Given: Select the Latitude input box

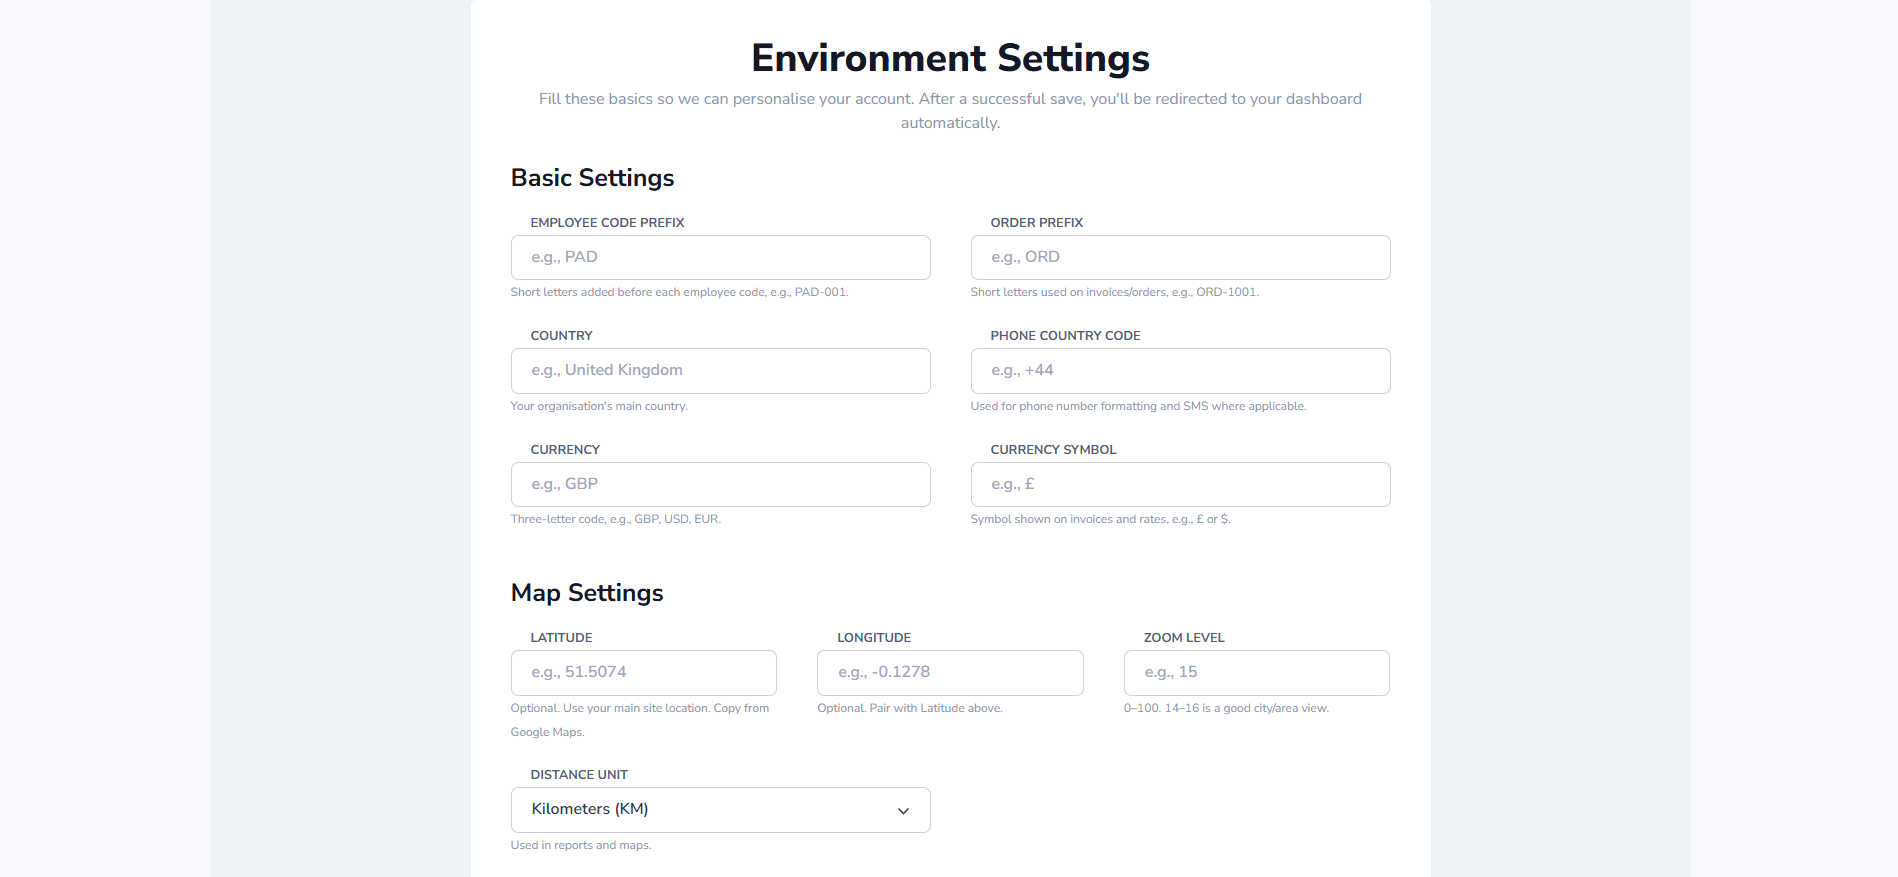Looking at the screenshot, I should click(x=643, y=672).
